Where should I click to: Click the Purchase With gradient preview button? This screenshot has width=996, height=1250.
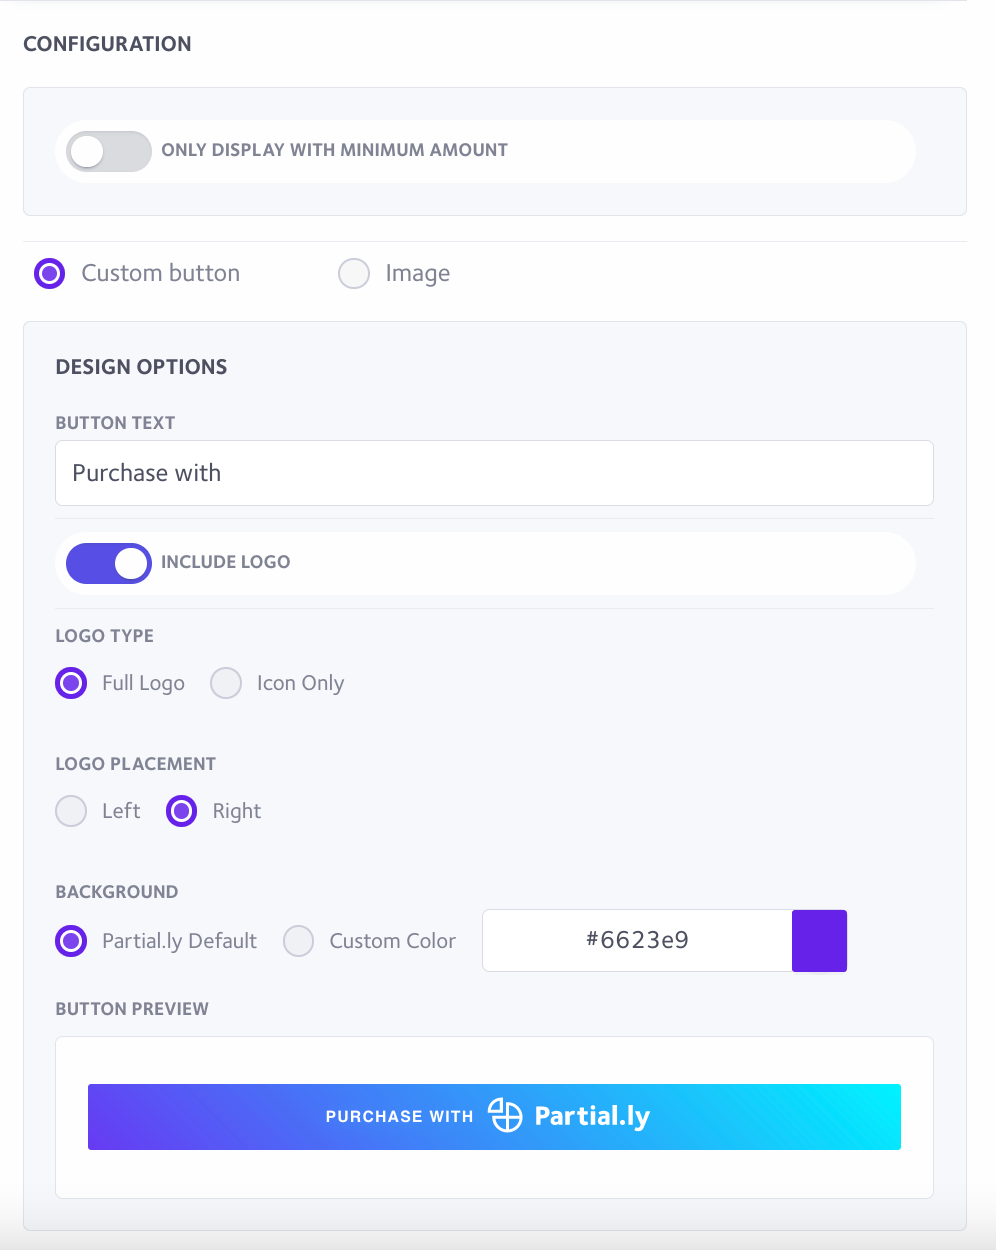494,1117
